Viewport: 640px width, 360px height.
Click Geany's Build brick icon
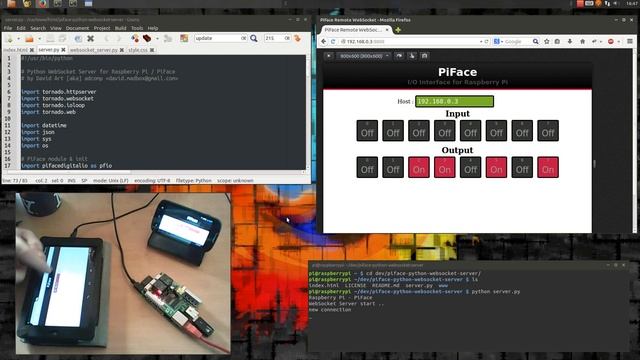coord(147,38)
